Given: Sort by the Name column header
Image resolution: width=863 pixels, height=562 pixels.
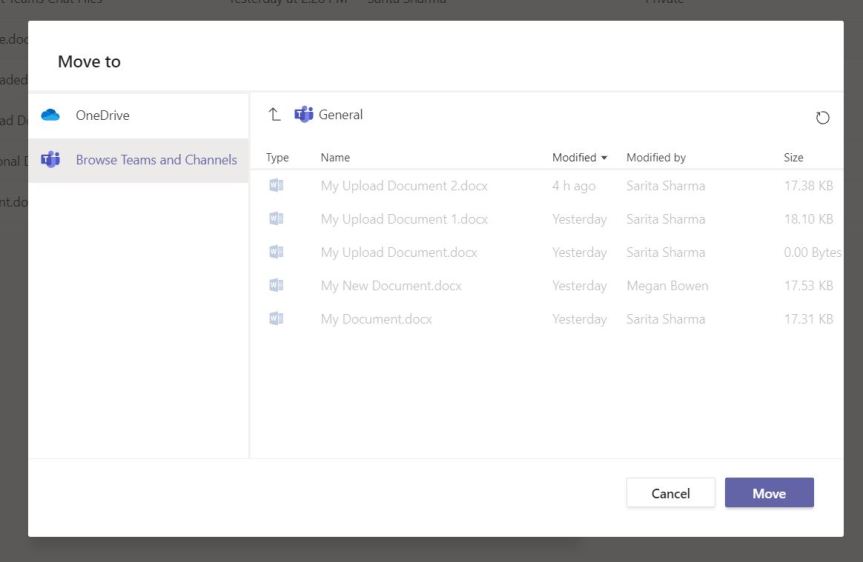Looking at the screenshot, I should [335, 158].
